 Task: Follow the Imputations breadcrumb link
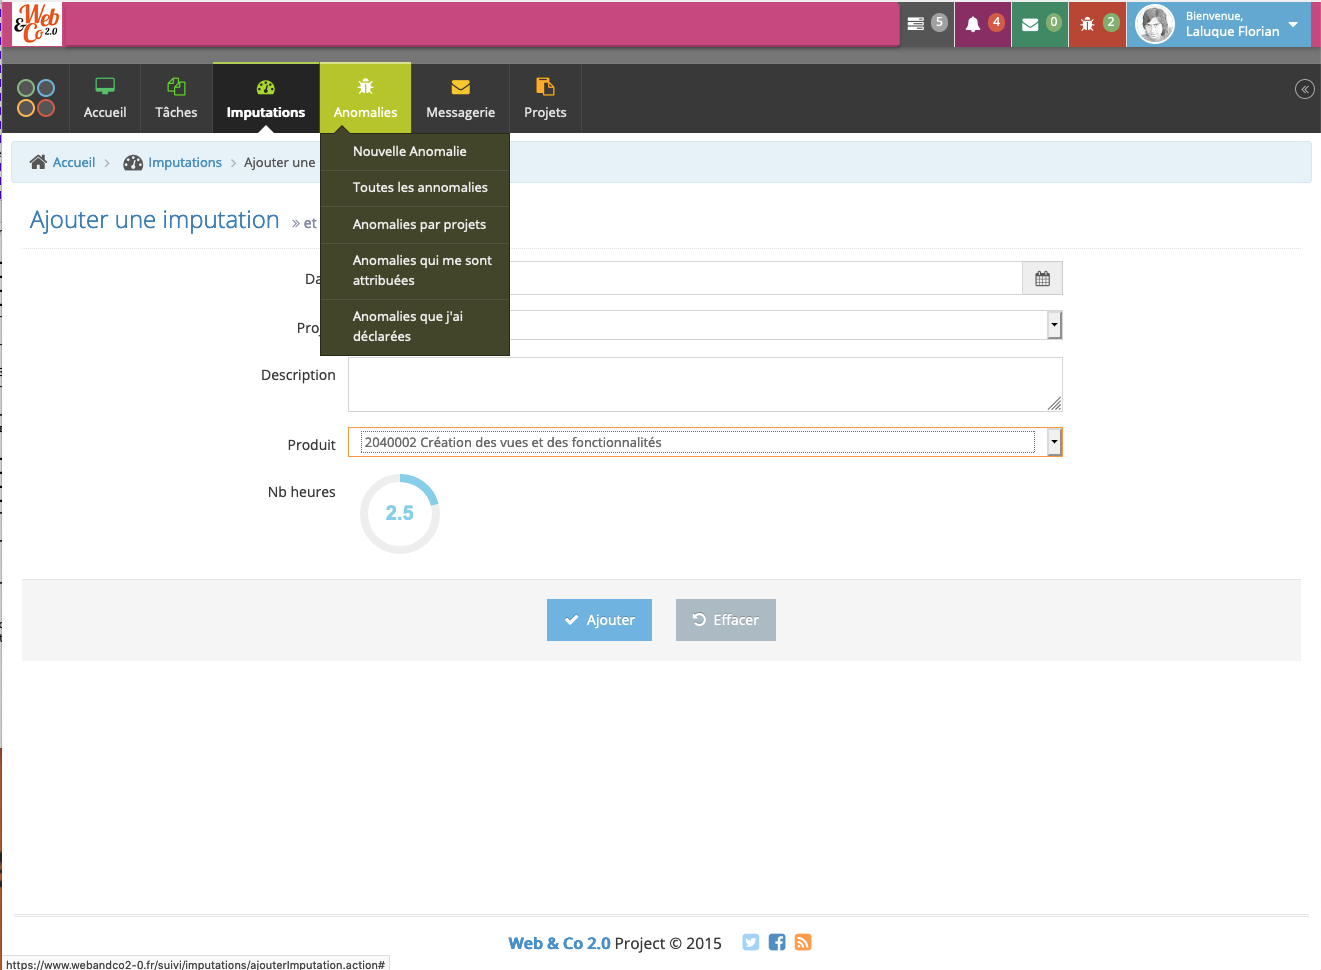pyautogui.click(x=185, y=162)
